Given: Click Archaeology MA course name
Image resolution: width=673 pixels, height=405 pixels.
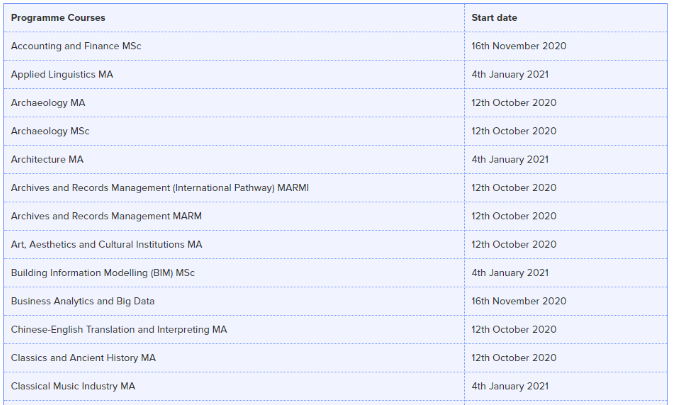Looking at the screenshot, I should pyautogui.click(x=48, y=103).
